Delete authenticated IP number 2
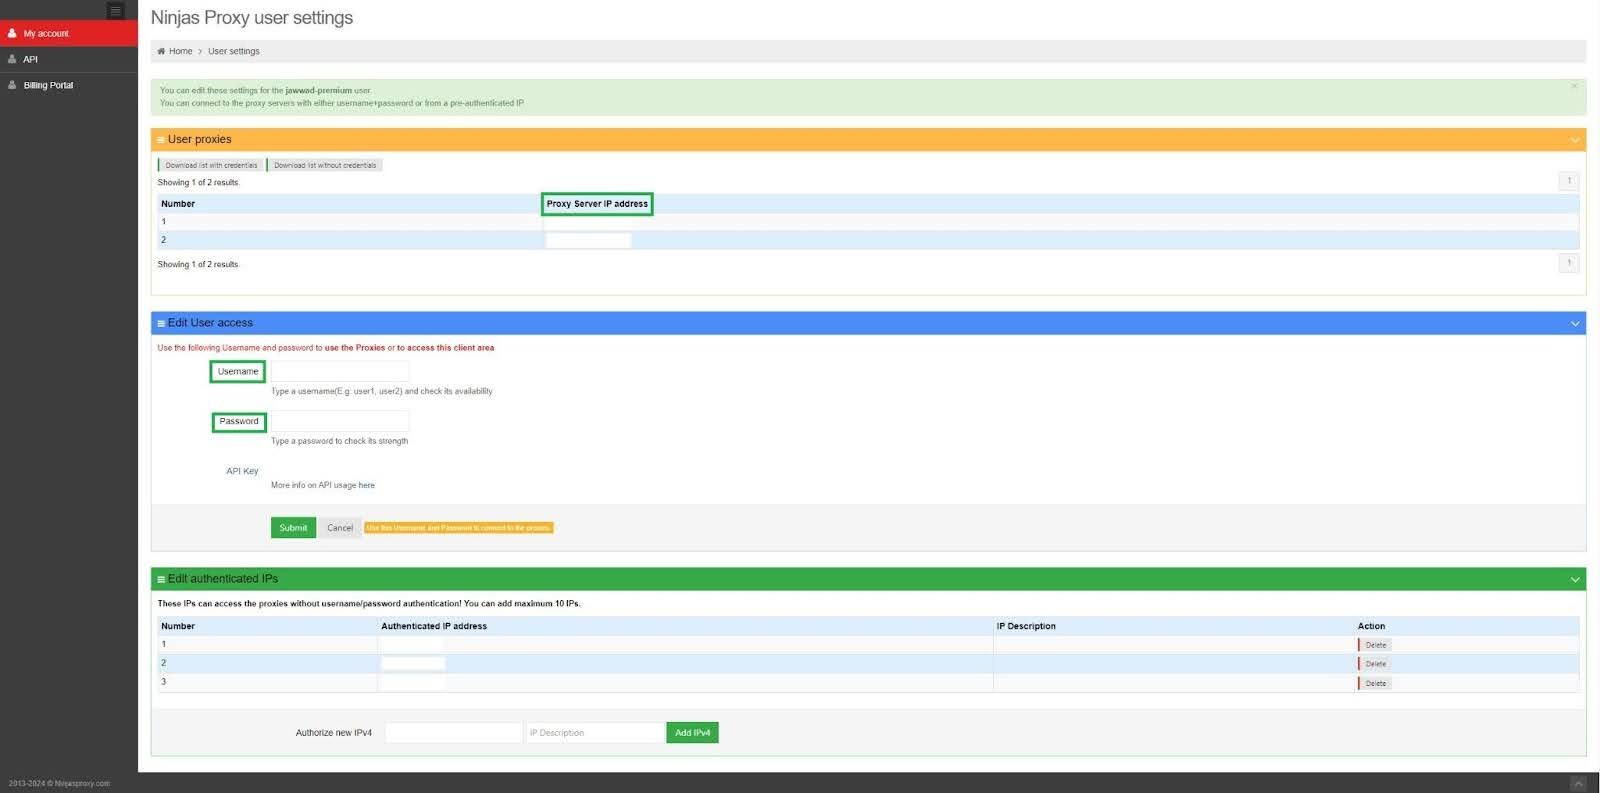 coord(1374,664)
